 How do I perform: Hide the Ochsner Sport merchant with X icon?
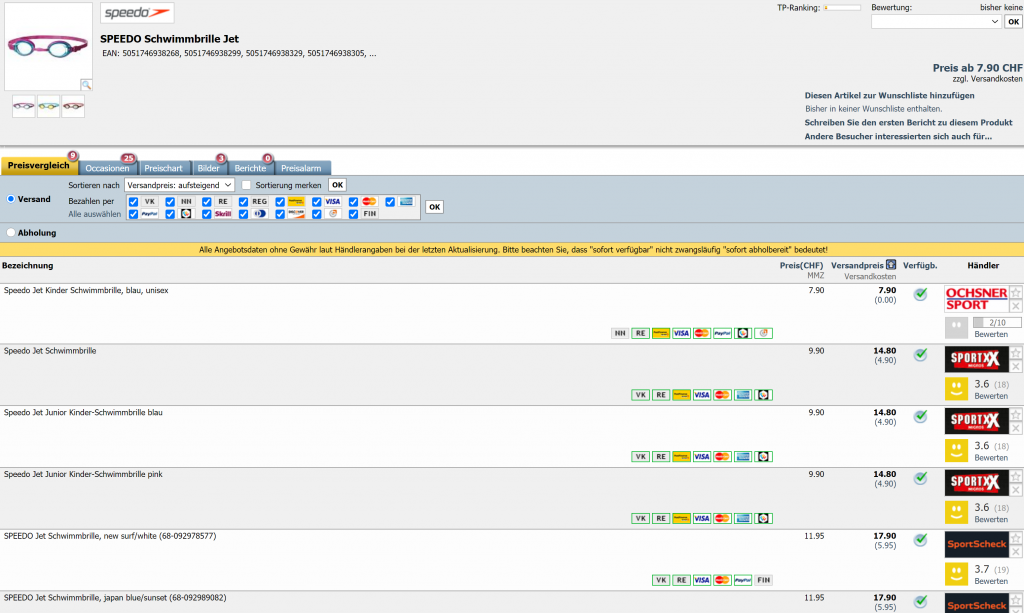coord(1016,306)
